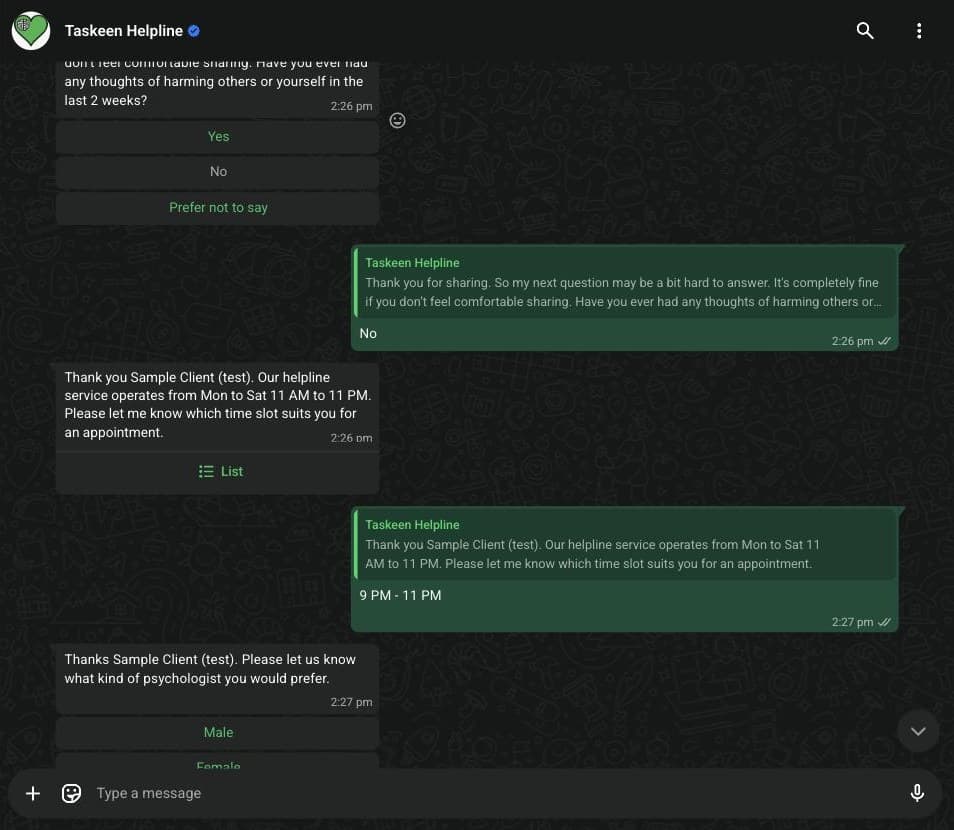The height and width of the screenshot is (830, 954).
Task: Select Male psychologist option
Action: pos(218,733)
